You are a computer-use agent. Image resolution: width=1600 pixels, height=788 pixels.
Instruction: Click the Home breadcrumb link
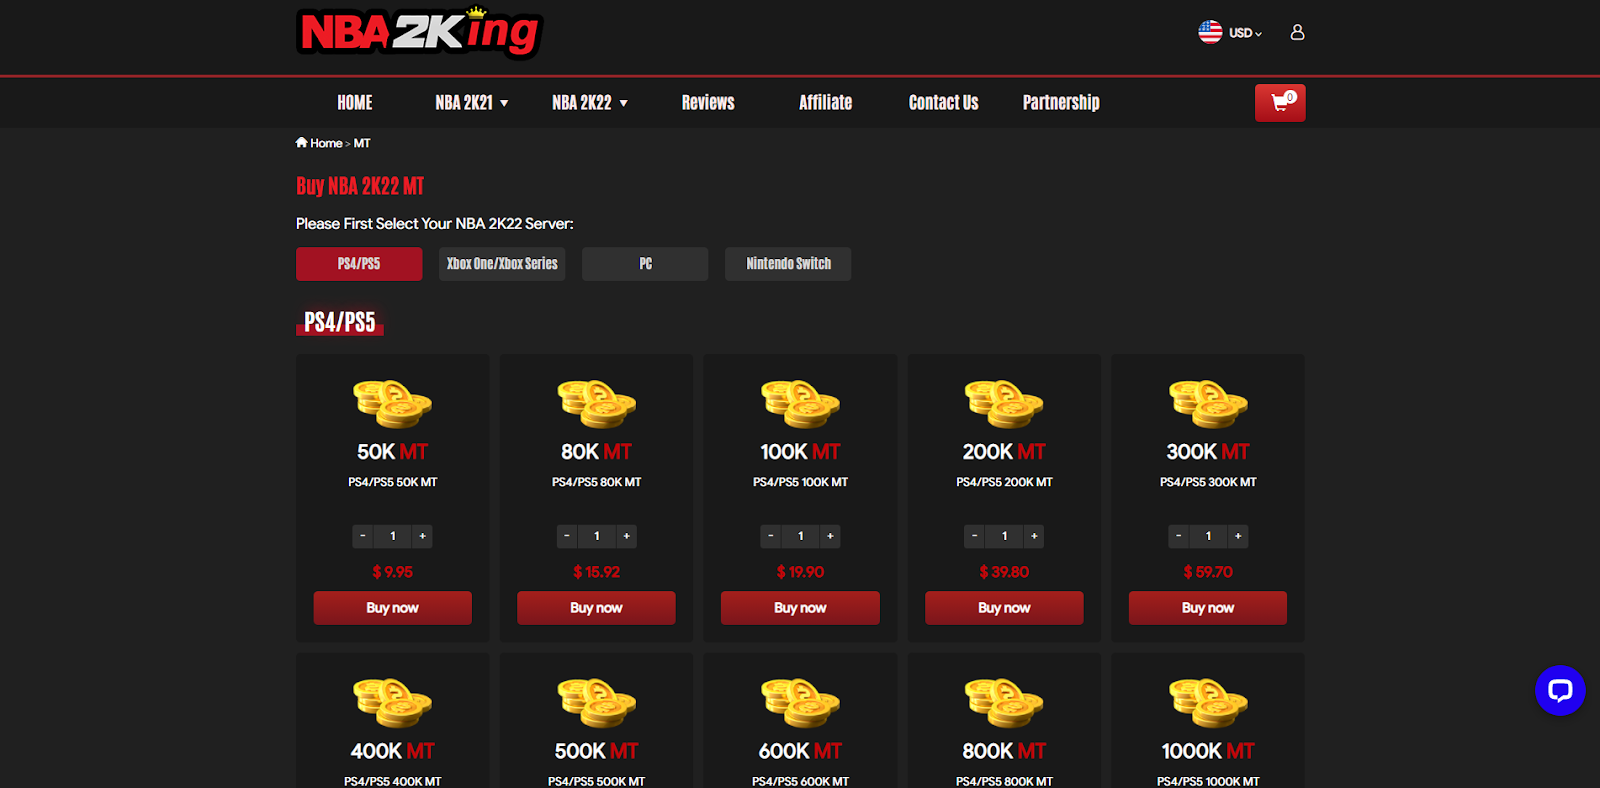pos(326,143)
